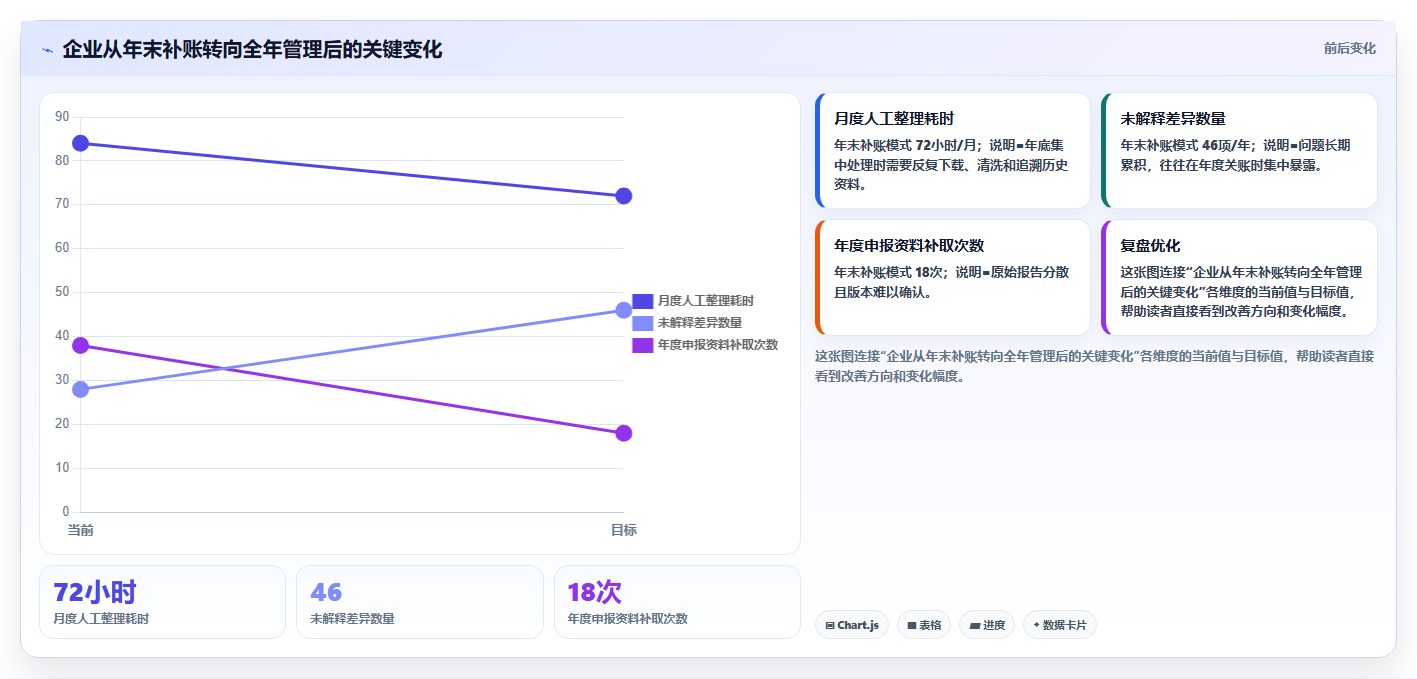
Task: Open the 未解释差异数量 info card heading
Action: click(x=1173, y=119)
